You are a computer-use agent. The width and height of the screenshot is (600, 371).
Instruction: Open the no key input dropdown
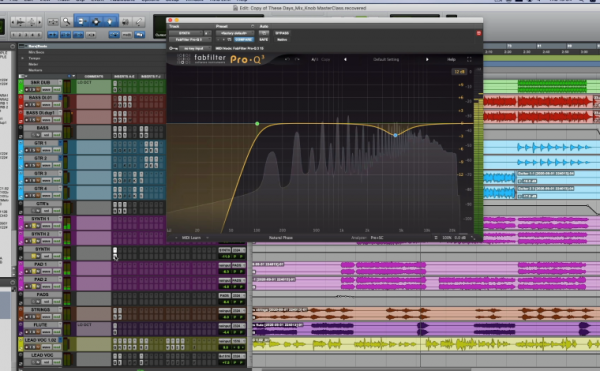[x=195, y=49]
